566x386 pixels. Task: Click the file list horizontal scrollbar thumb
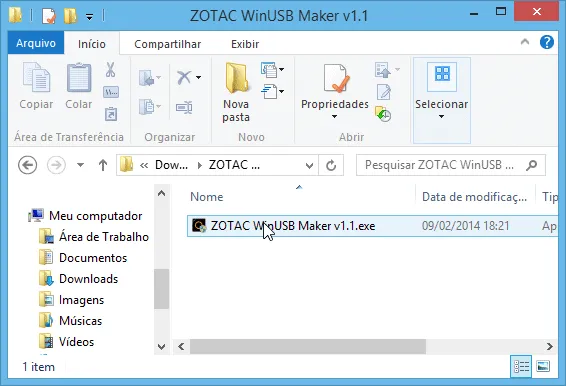[308, 347]
